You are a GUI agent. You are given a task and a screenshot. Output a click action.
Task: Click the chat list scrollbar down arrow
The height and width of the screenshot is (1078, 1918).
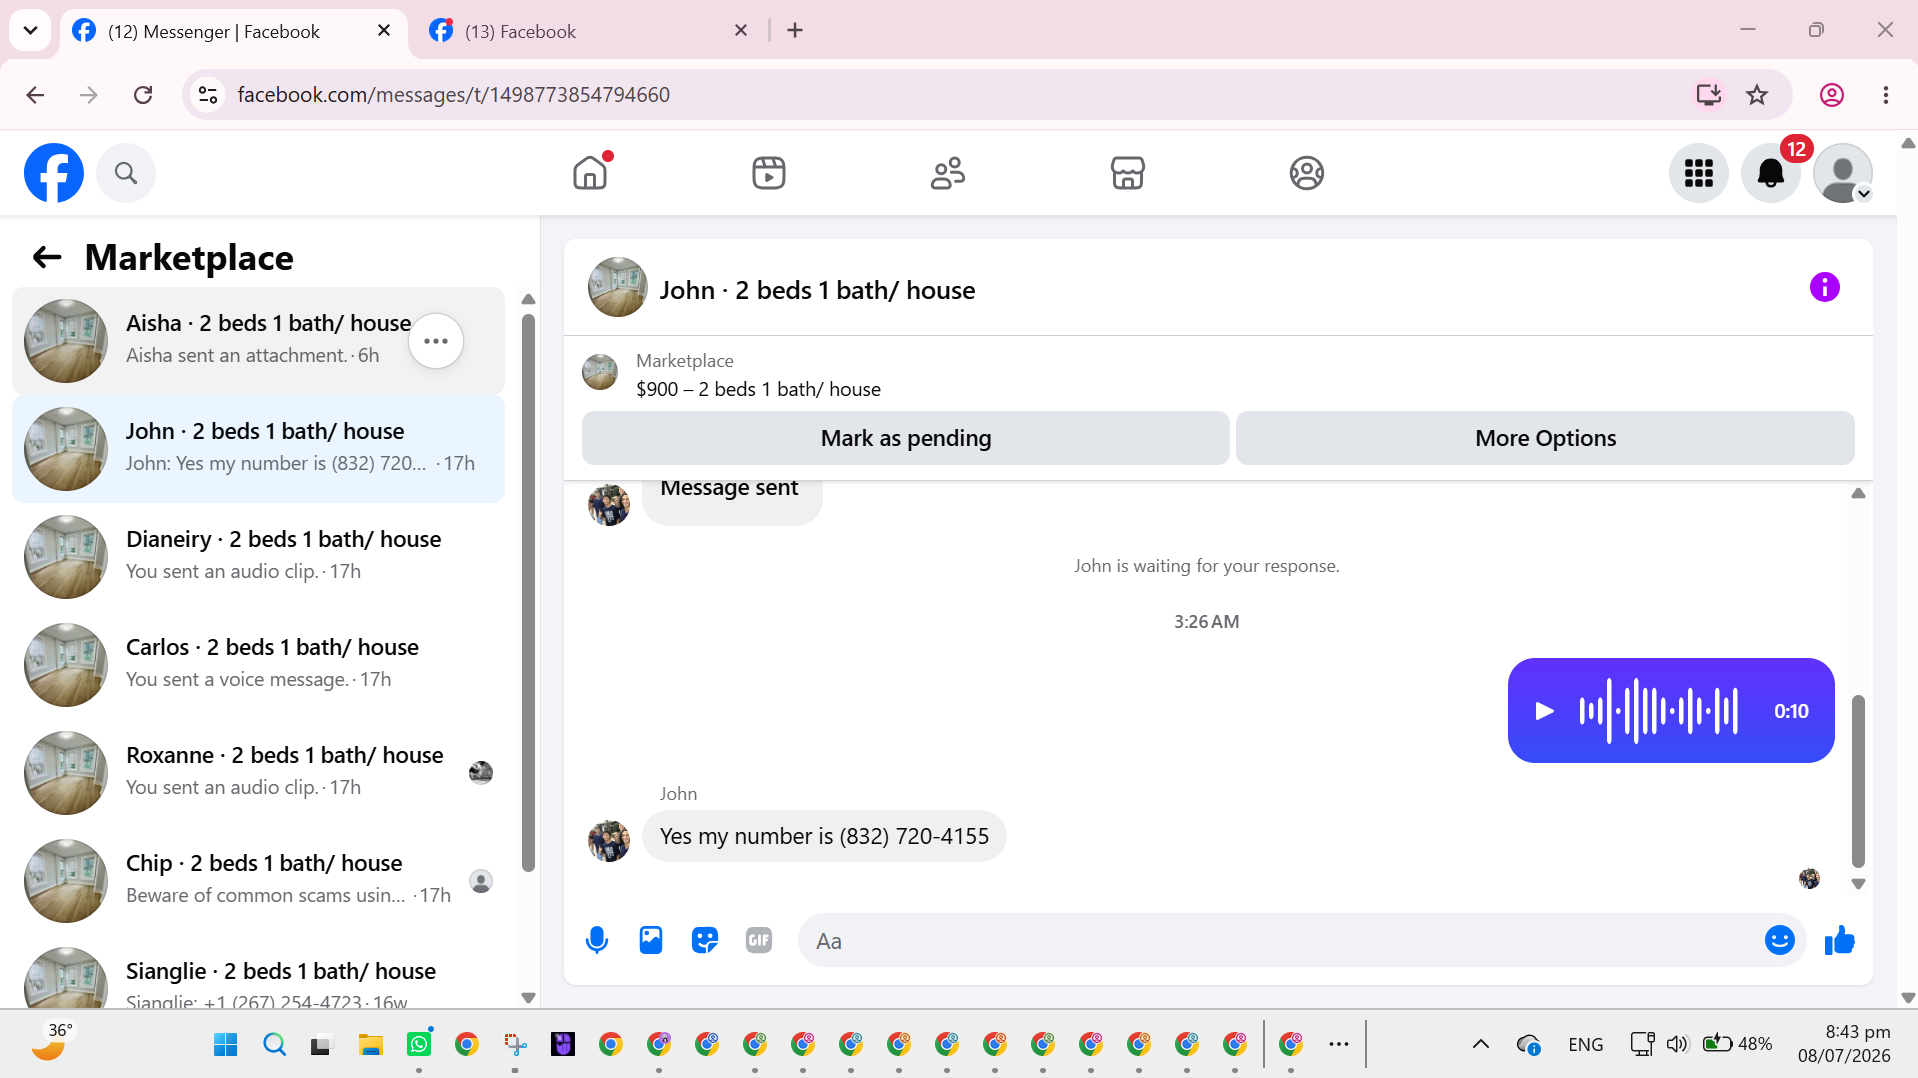click(x=529, y=997)
